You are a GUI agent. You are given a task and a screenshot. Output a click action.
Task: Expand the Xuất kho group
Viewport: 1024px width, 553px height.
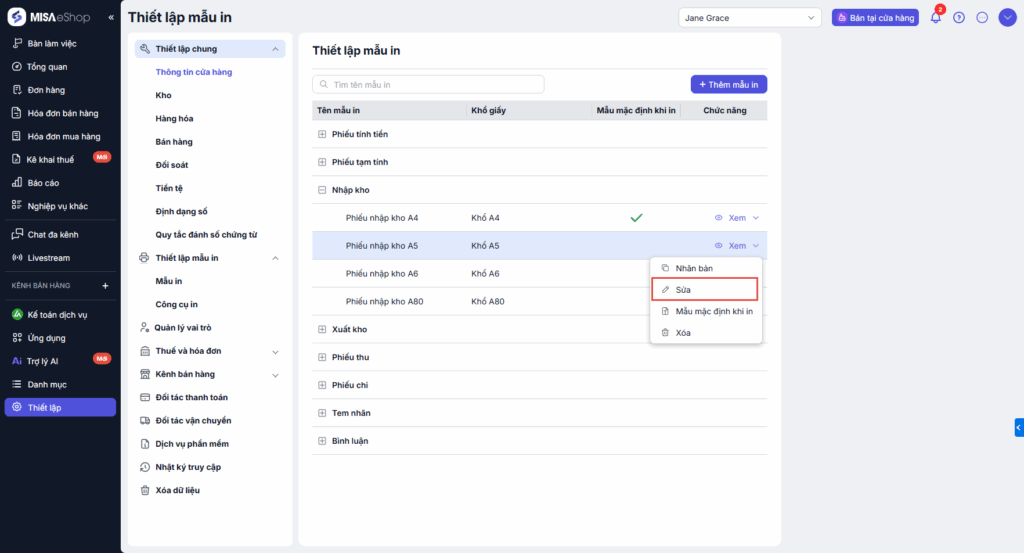[322, 329]
